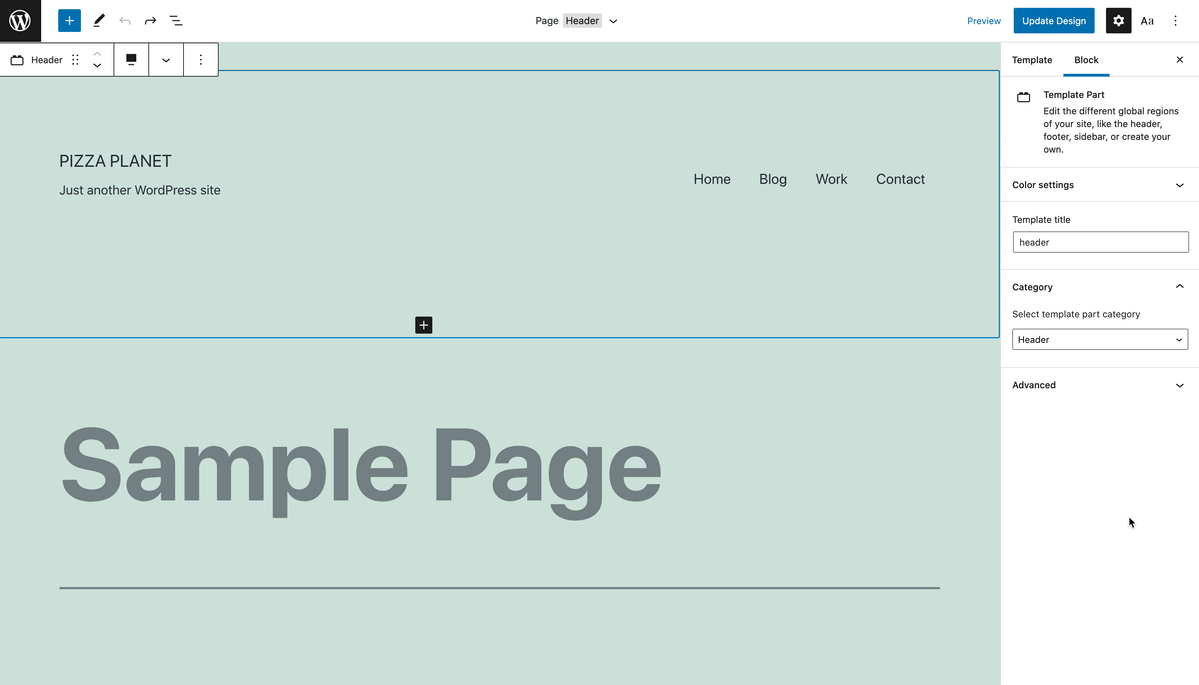The image size is (1199, 685).
Task: Open editor options kebab menu
Action: (x=1175, y=21)
